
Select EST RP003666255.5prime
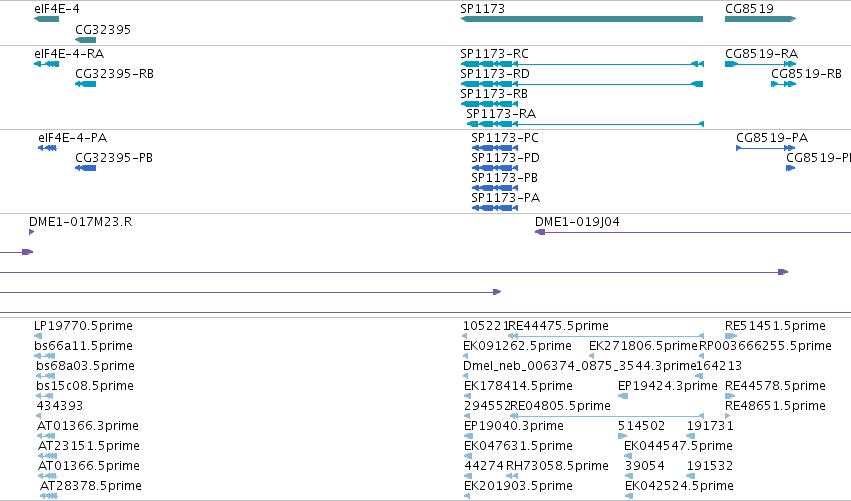(765, 346)
